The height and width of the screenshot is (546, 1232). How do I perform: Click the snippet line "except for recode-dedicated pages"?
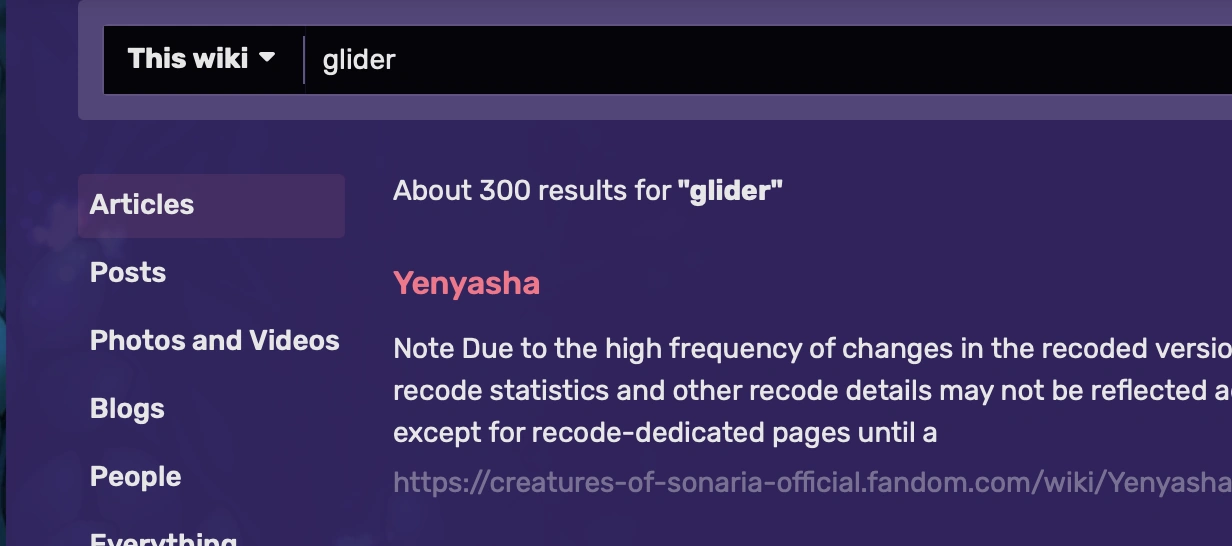[x=664, y=433]
